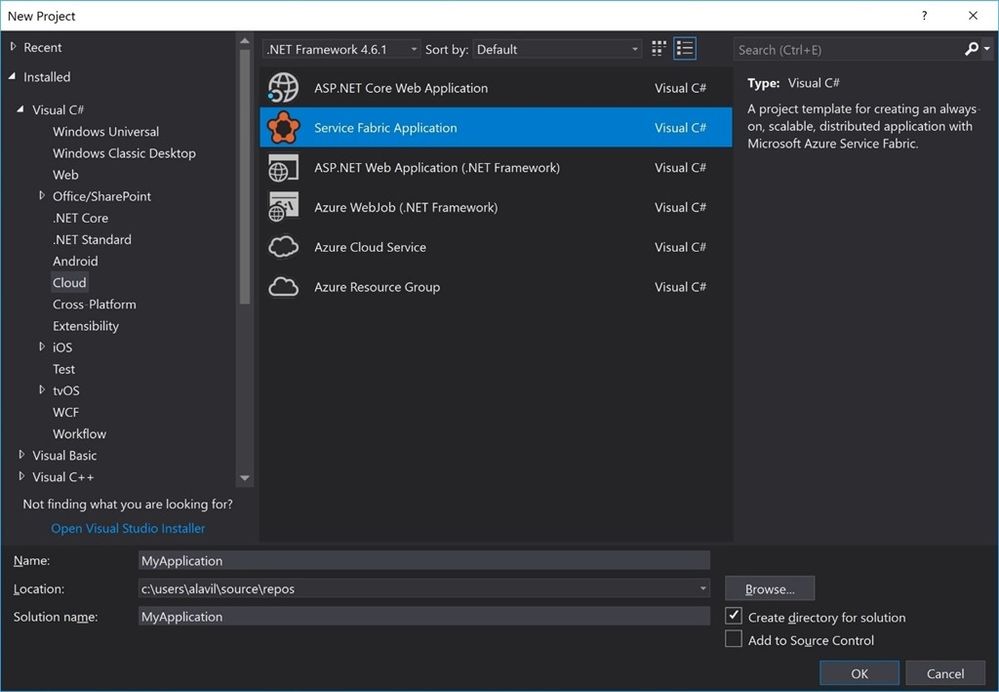Expand the iOS node

click(42, 347)
